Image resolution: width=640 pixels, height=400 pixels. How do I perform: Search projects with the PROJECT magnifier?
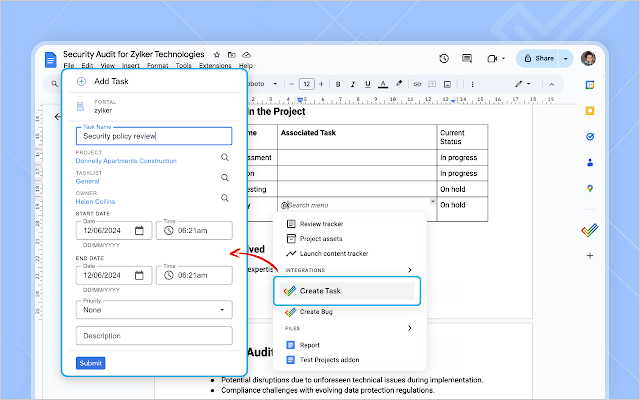(225, 157)
